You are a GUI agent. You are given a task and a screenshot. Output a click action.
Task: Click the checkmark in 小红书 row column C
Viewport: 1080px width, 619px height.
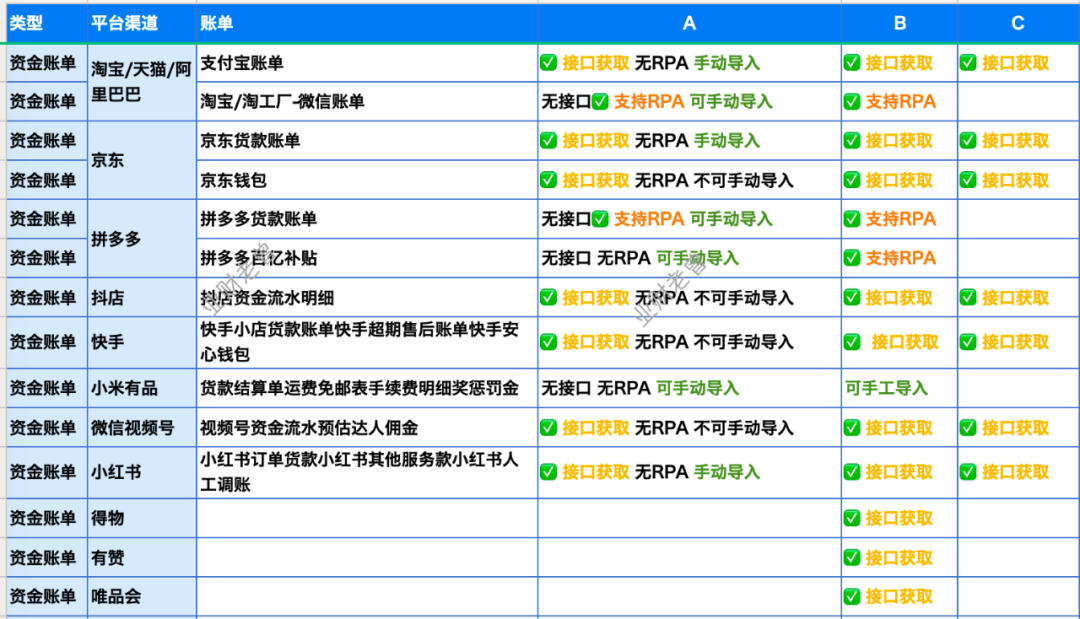pyautogui.click(x=968, y=472)
